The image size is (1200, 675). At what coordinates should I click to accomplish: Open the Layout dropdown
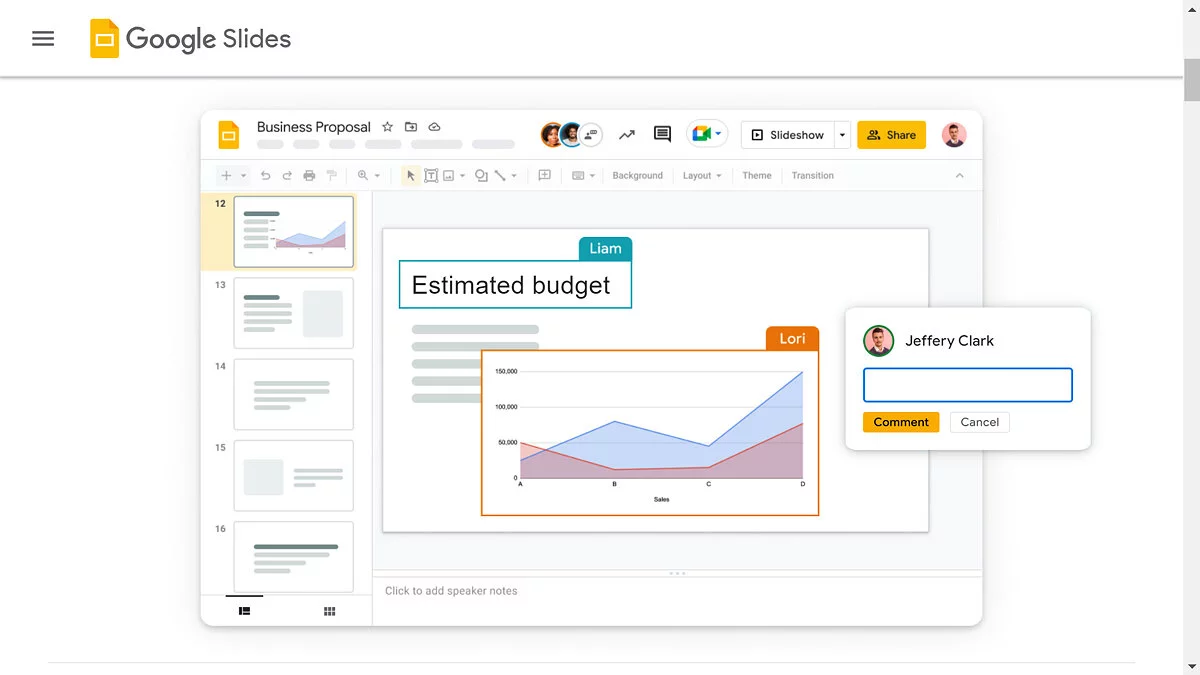[x=702, y=176]
